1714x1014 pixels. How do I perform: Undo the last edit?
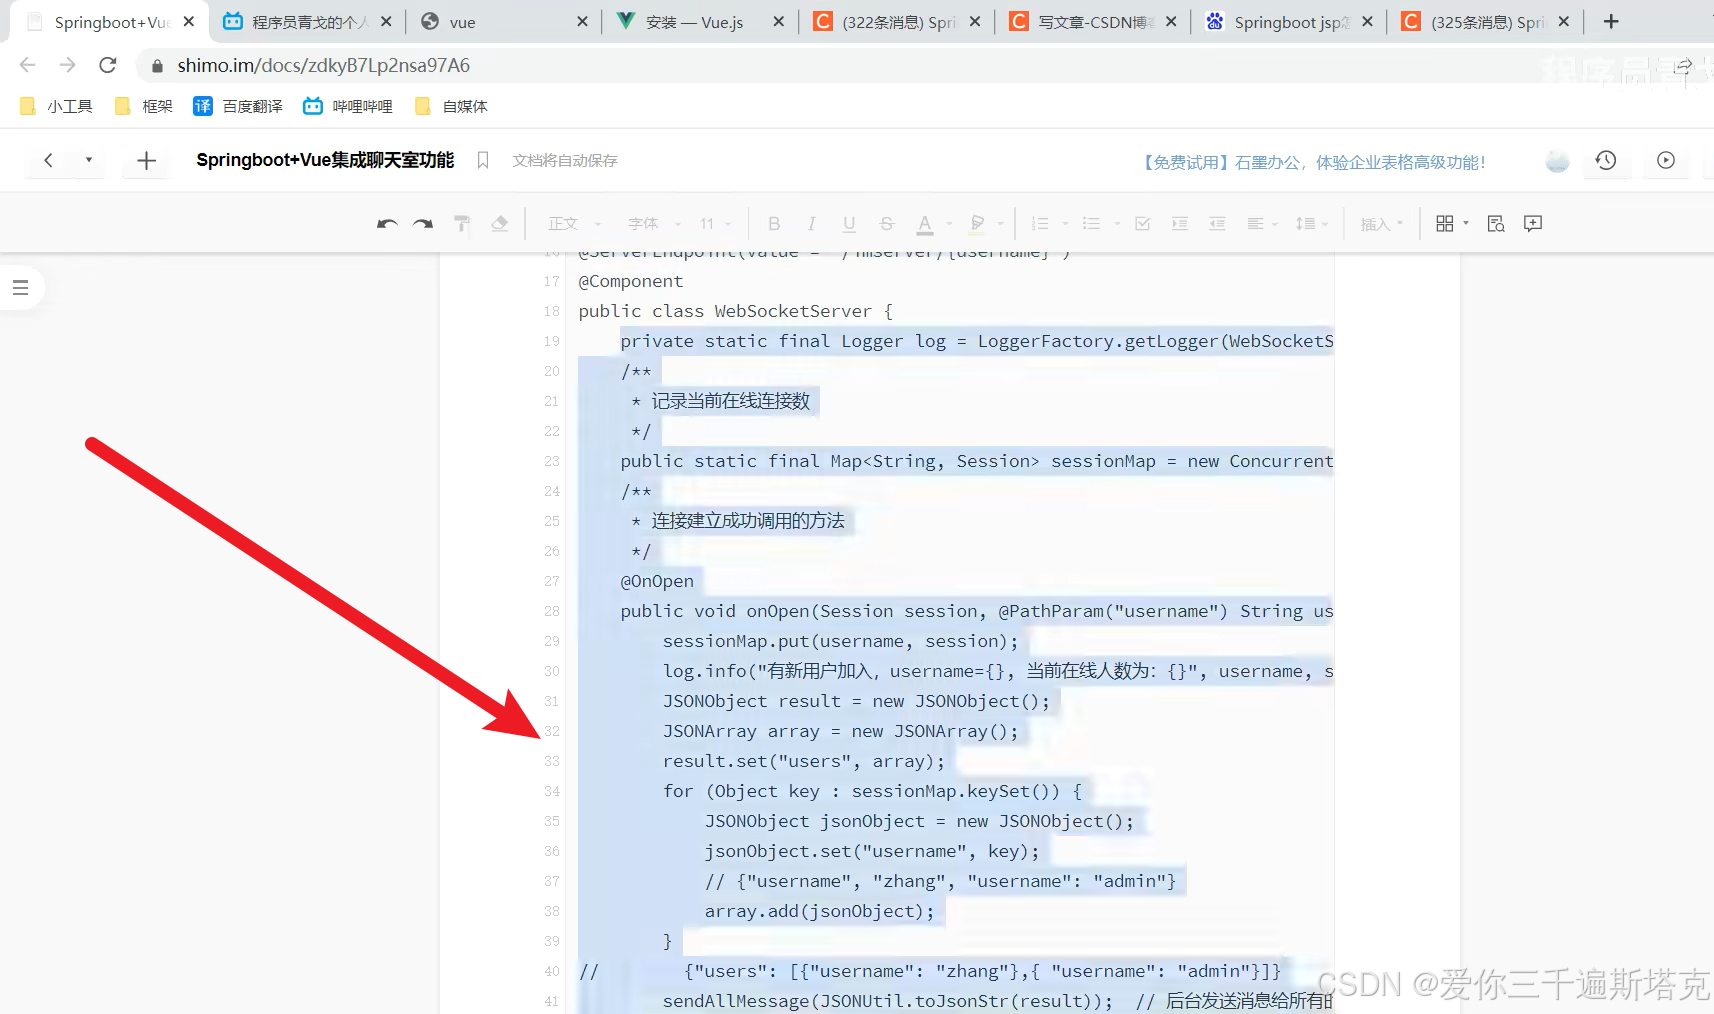click(x=387, y=223)
